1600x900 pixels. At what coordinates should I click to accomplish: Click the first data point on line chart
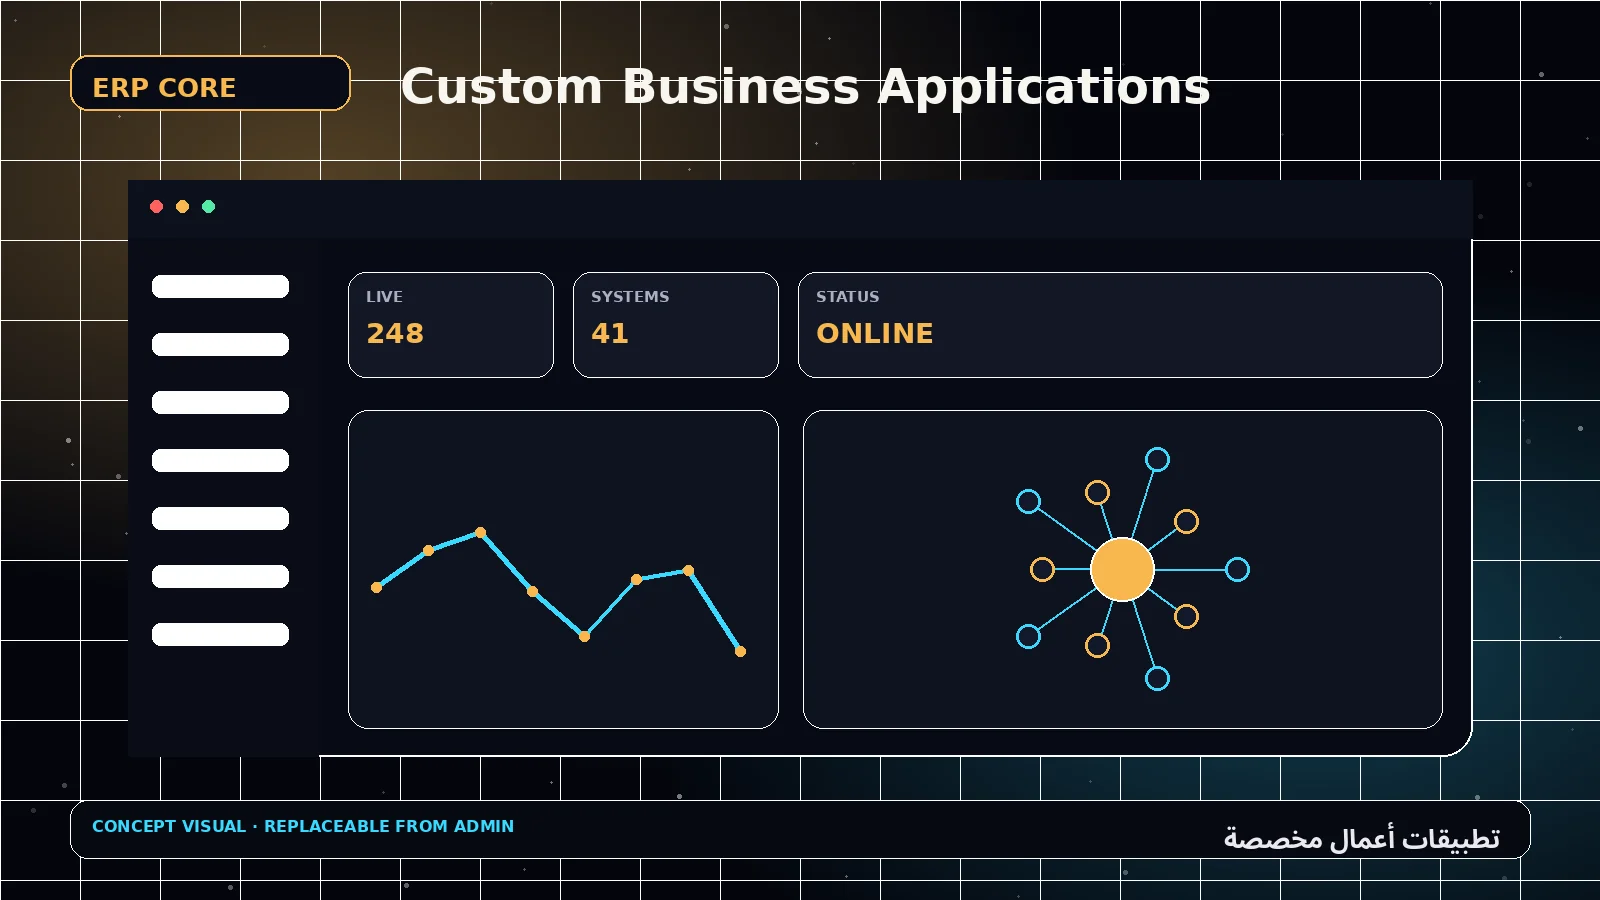(376, 587)
